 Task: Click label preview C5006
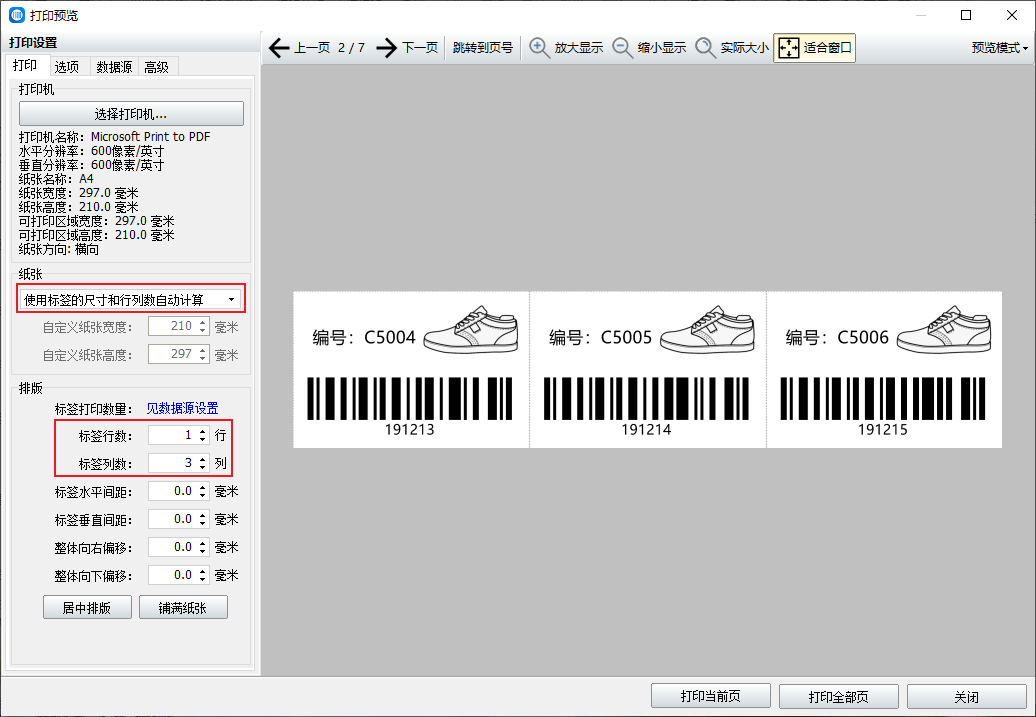884,369
